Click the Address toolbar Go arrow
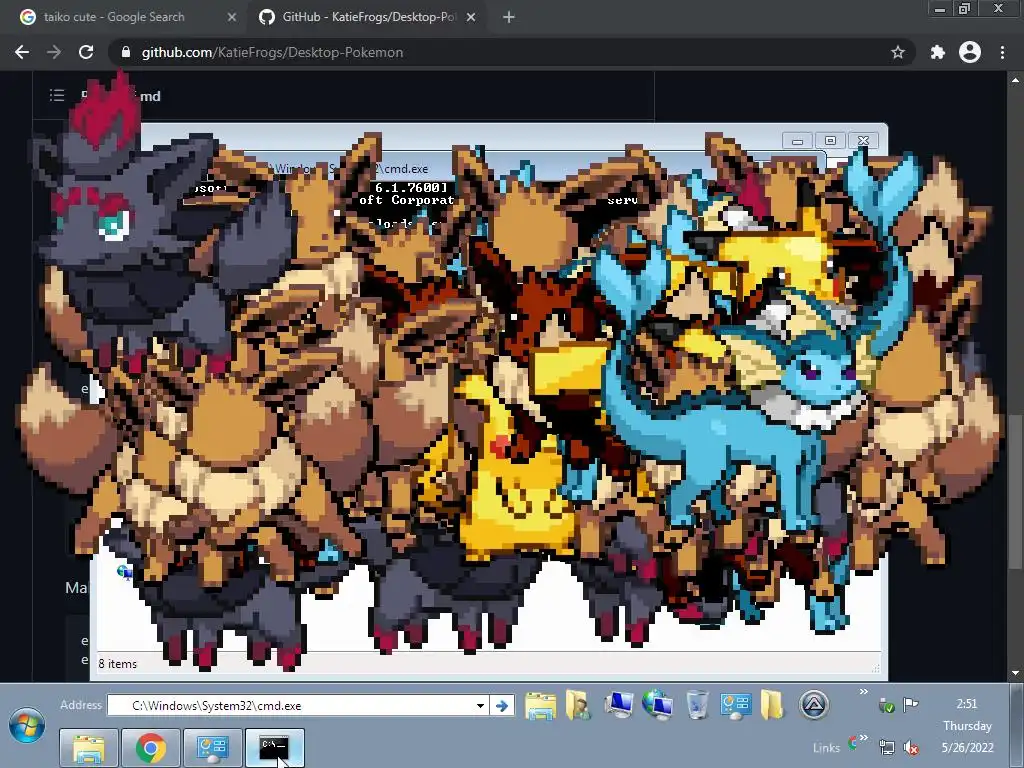 click(502, 705)
